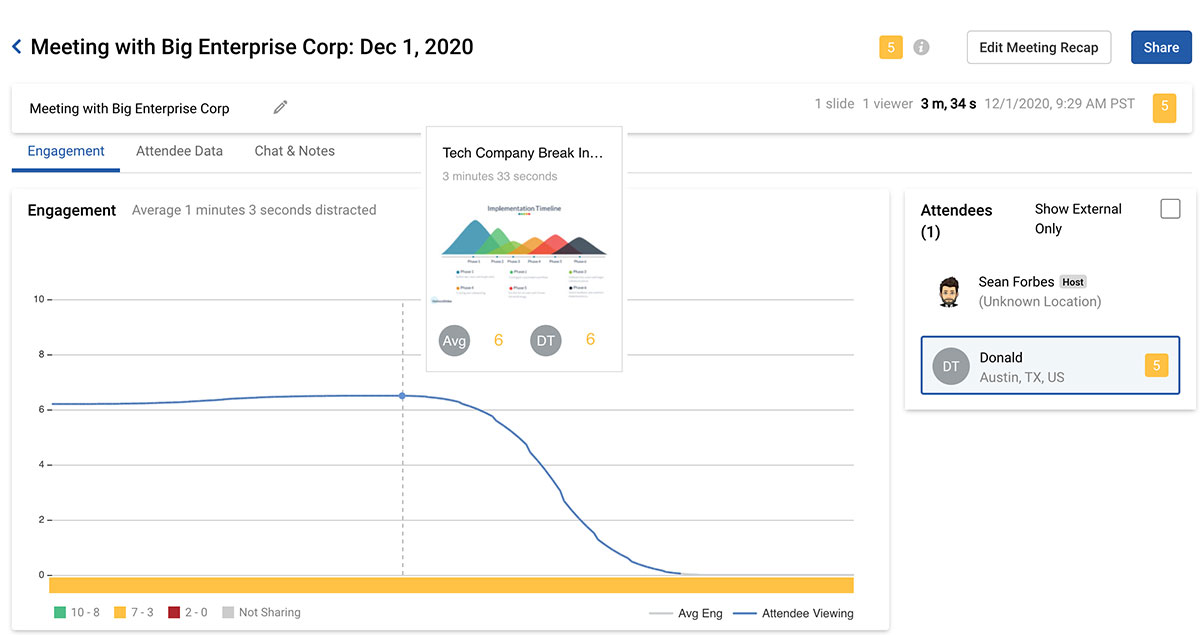Image resolution: width=1200 pixels, height=635 pixels.
Task: Click the yellow 7 - 3 legend swatch
Action: 119,612
